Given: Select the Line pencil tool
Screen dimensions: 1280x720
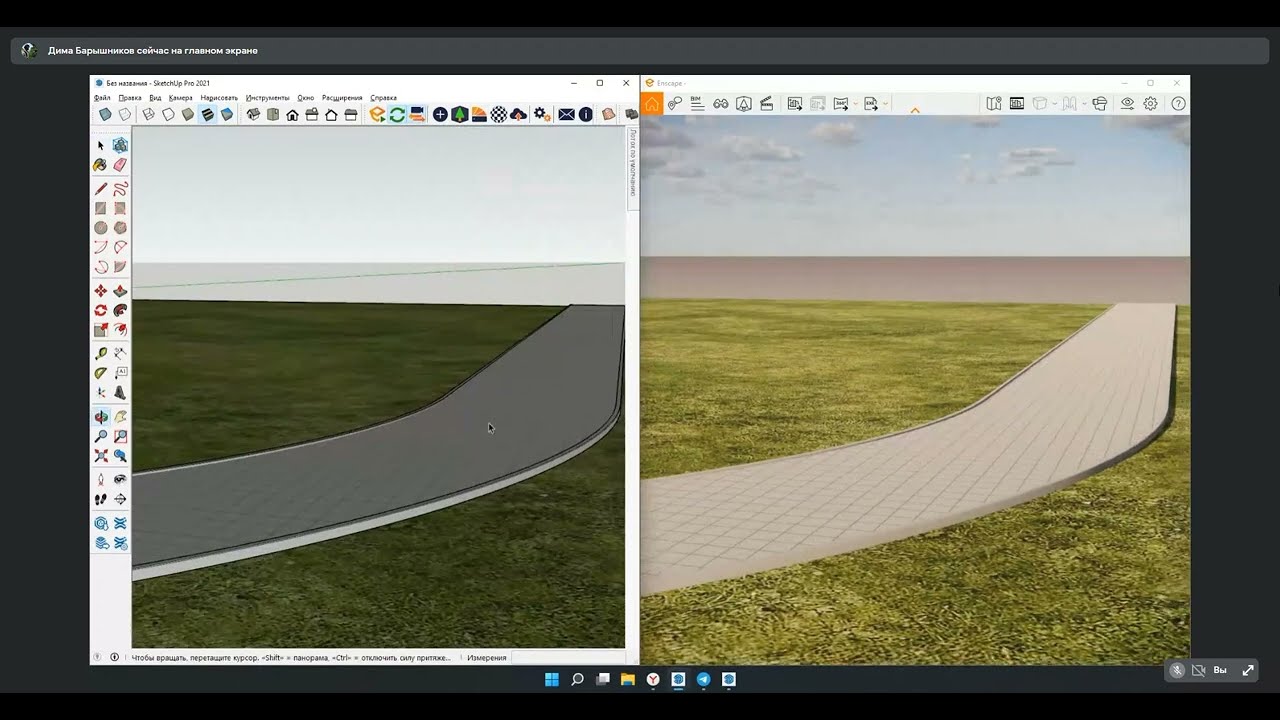Looking at the screenshot, I should (101, 188).
